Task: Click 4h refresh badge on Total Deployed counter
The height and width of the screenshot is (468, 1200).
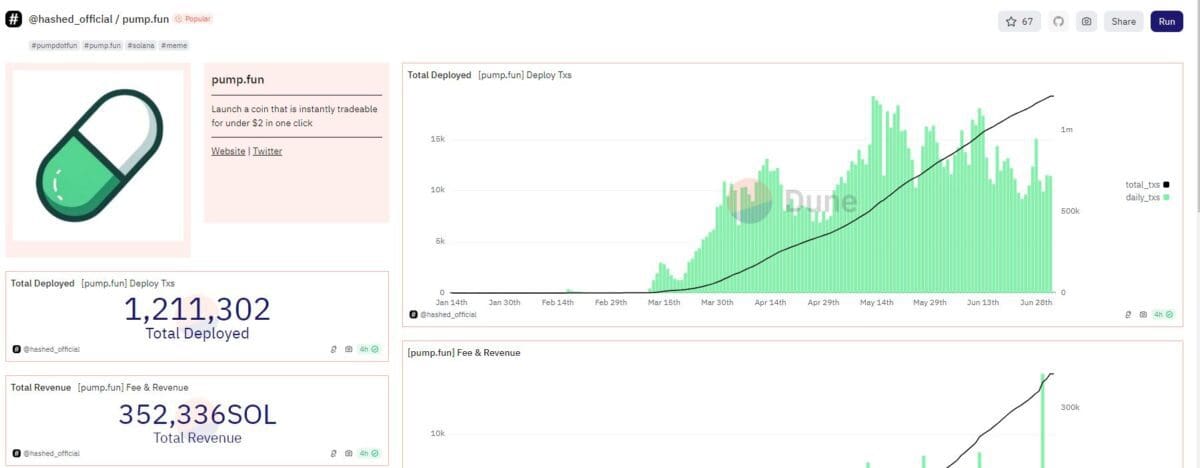Action: click(370, 349)
